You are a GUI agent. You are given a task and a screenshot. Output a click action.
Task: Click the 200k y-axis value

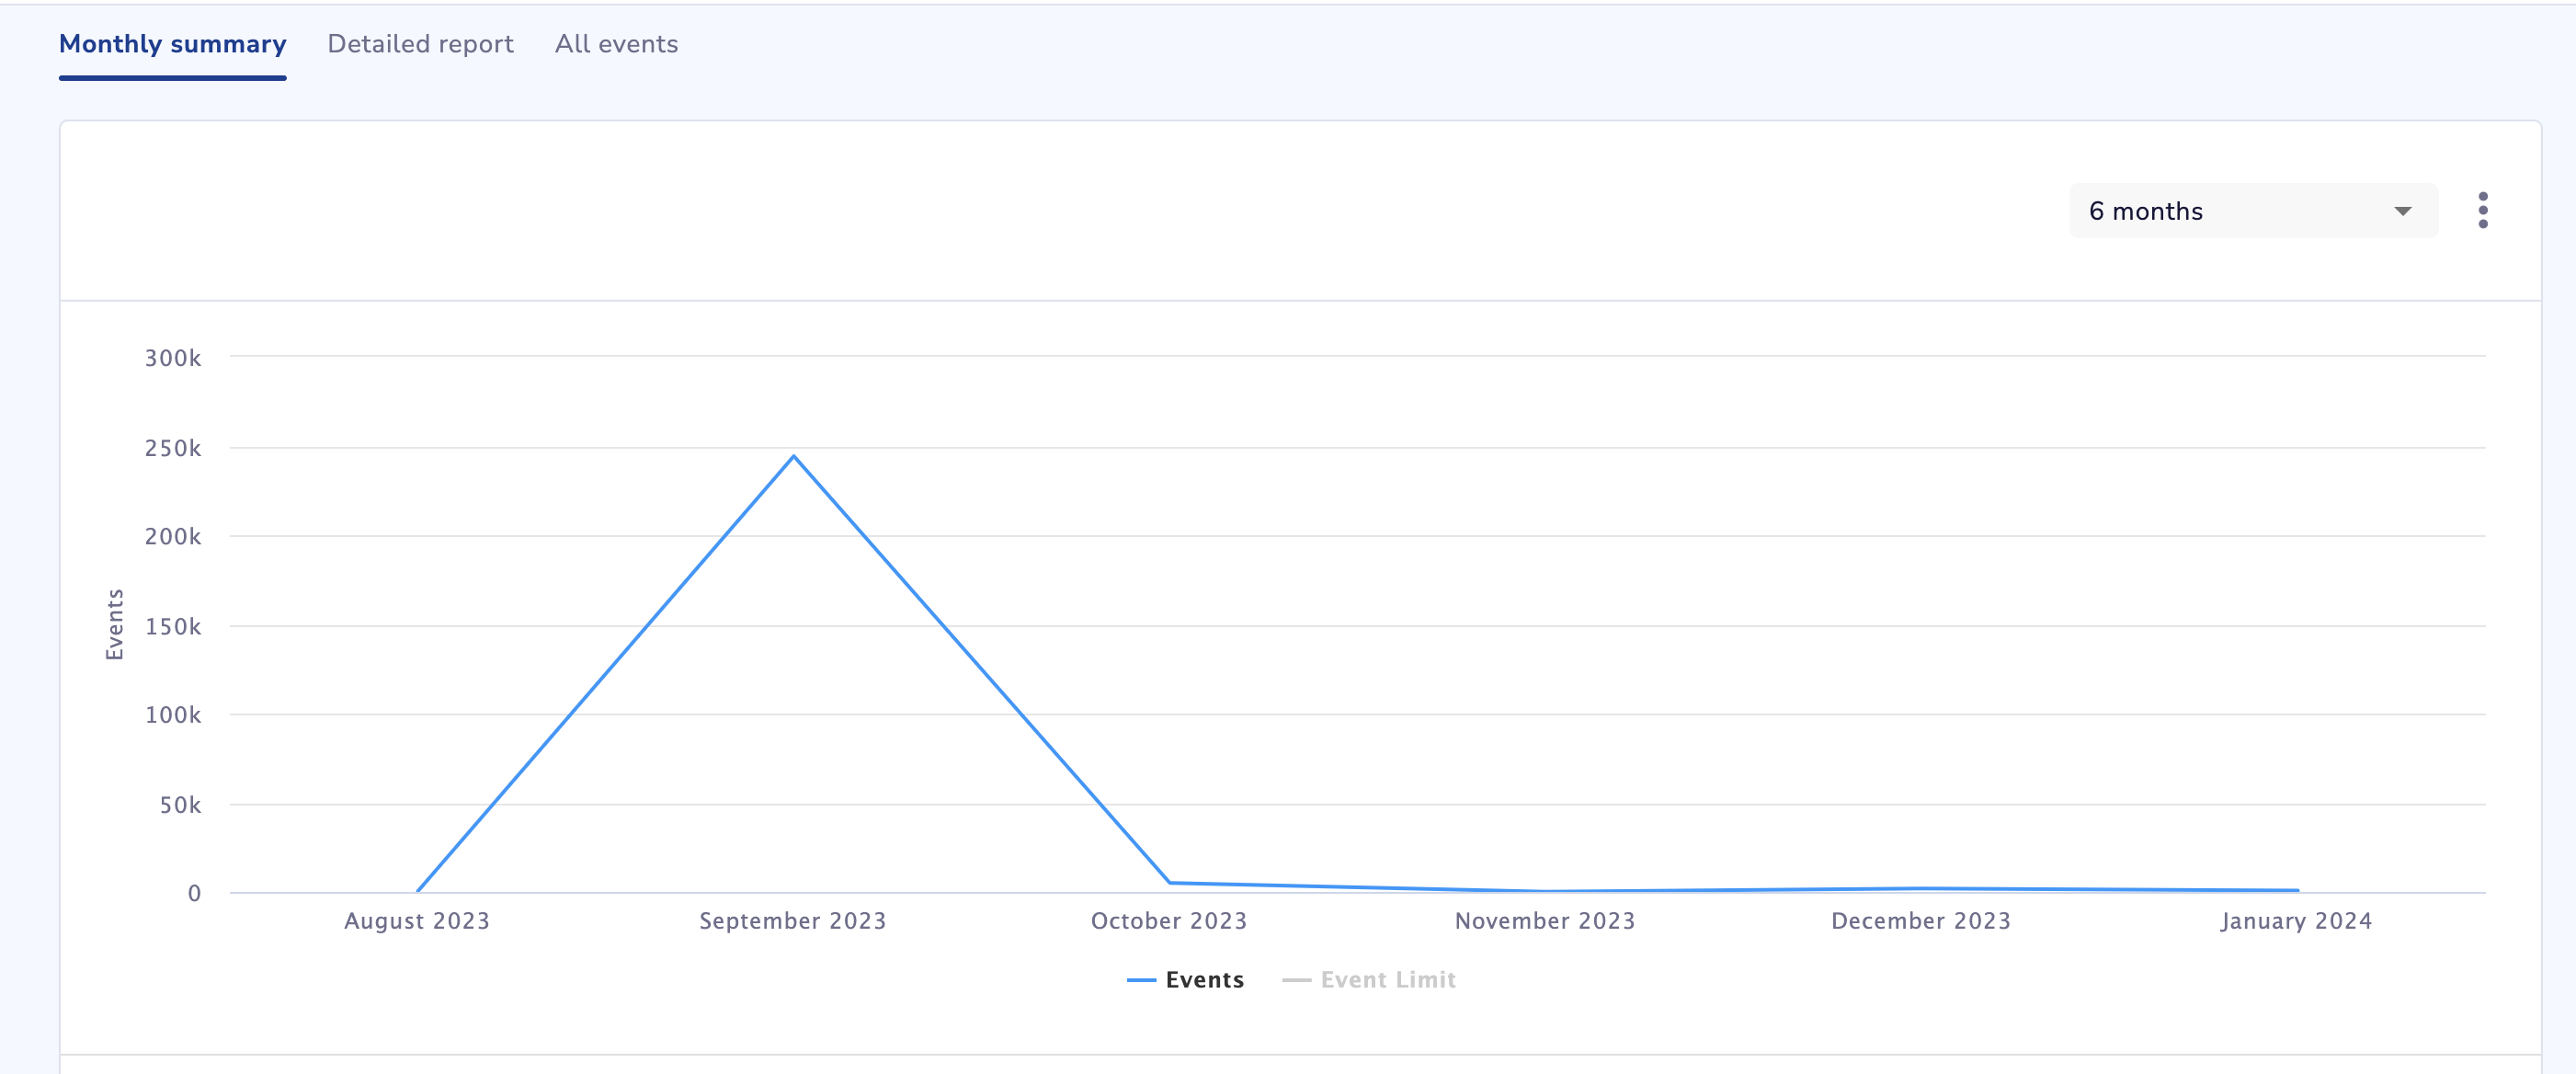pos(173,537)
